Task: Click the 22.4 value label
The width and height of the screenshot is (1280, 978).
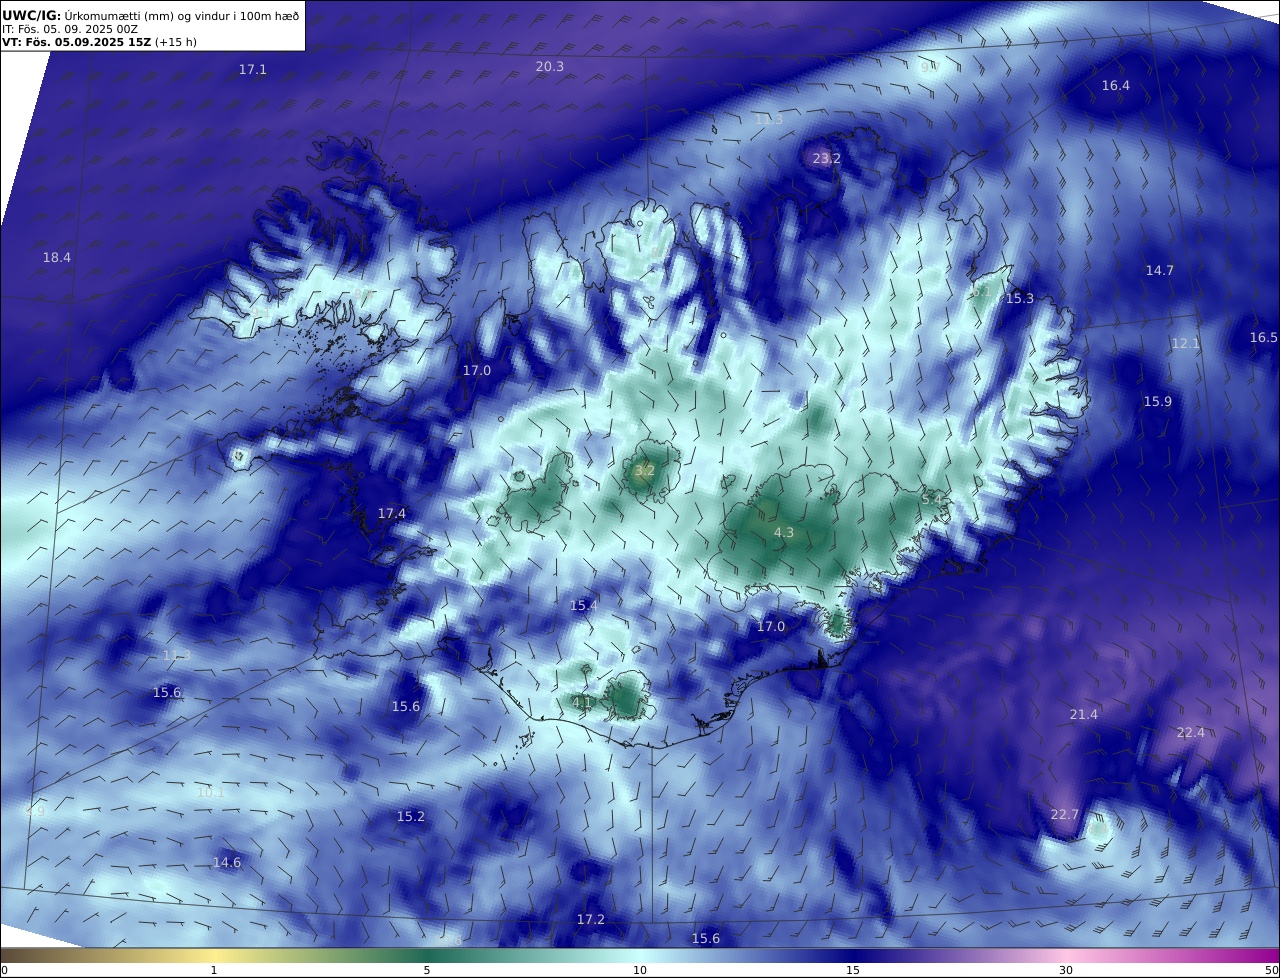Action: click(1191, 733)
